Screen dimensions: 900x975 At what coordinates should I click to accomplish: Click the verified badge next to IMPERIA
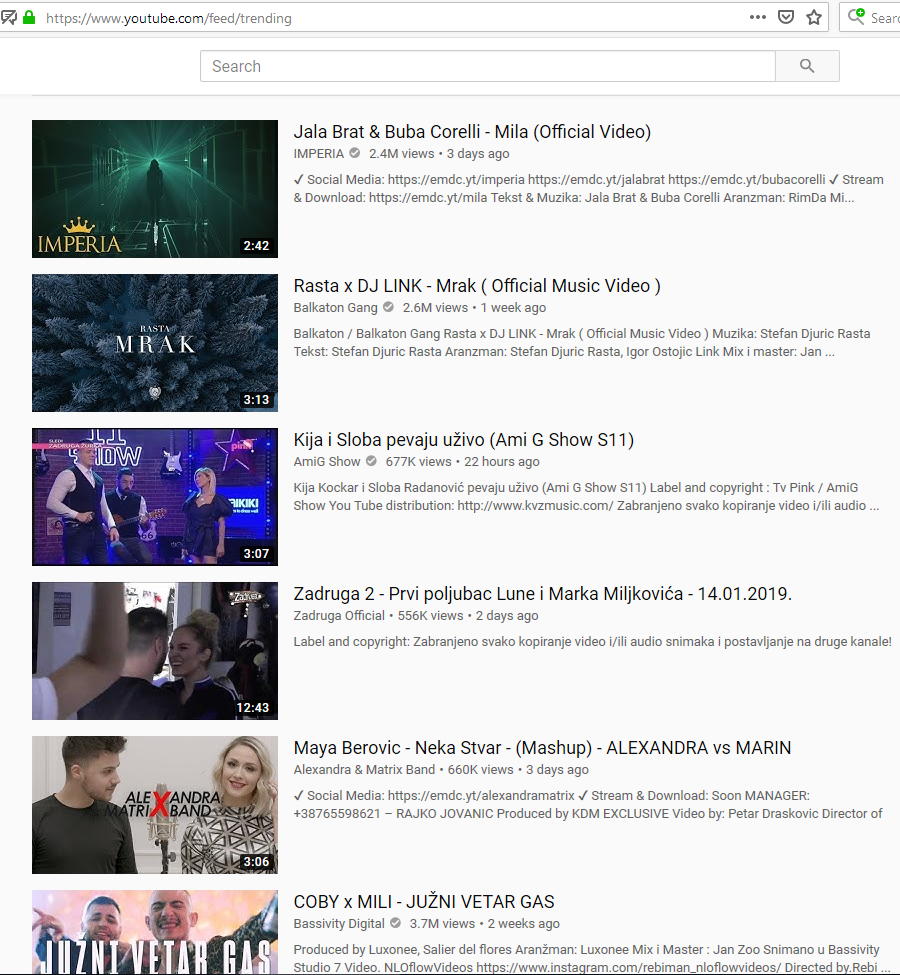(x=355, y=153)
